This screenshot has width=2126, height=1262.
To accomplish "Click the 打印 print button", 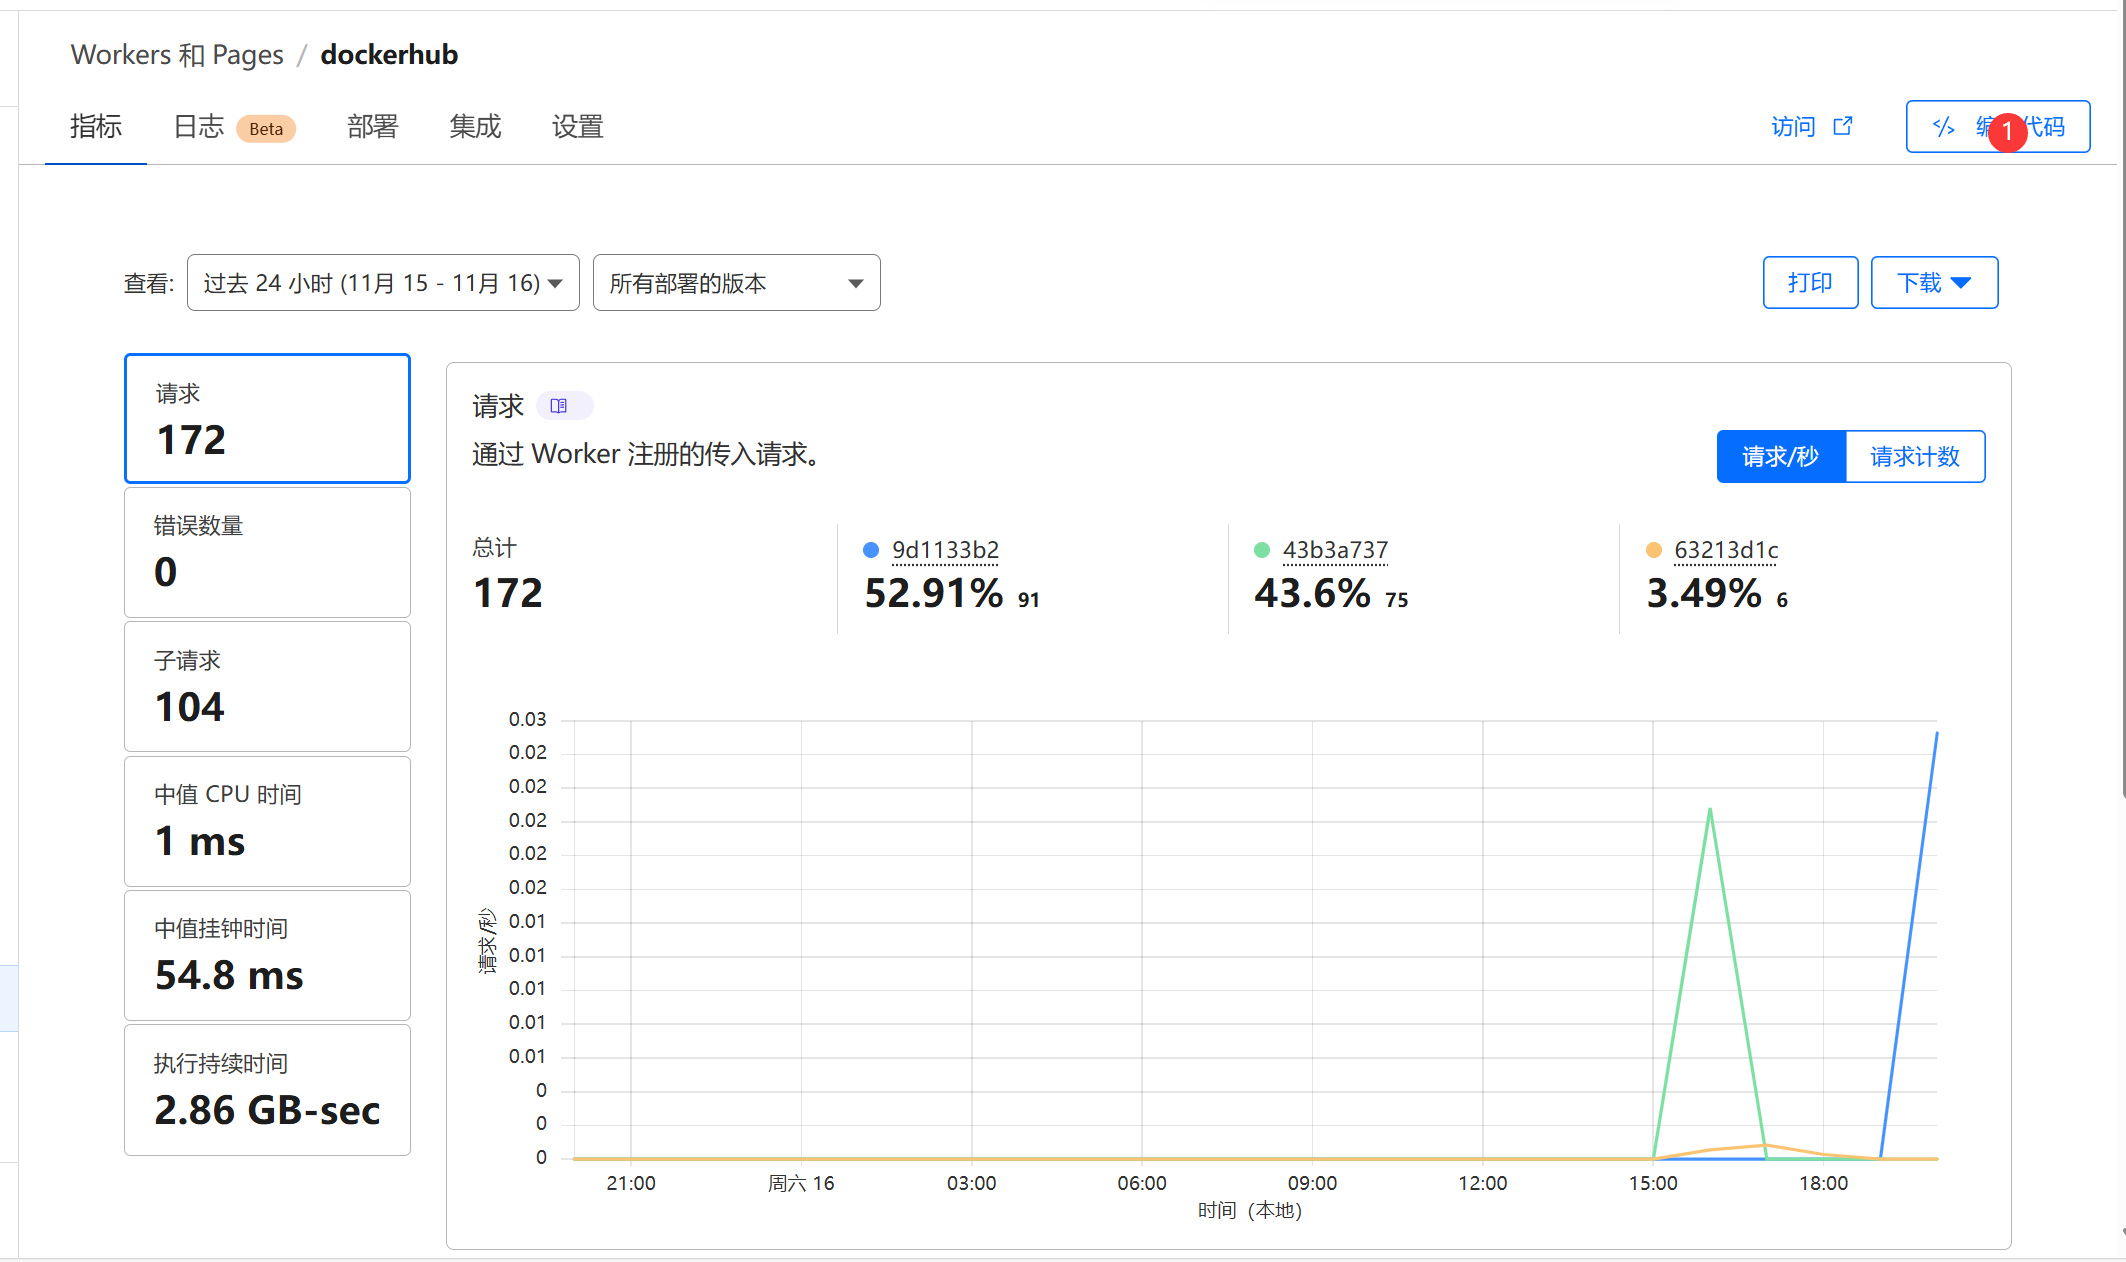I will pos(1809,283).
